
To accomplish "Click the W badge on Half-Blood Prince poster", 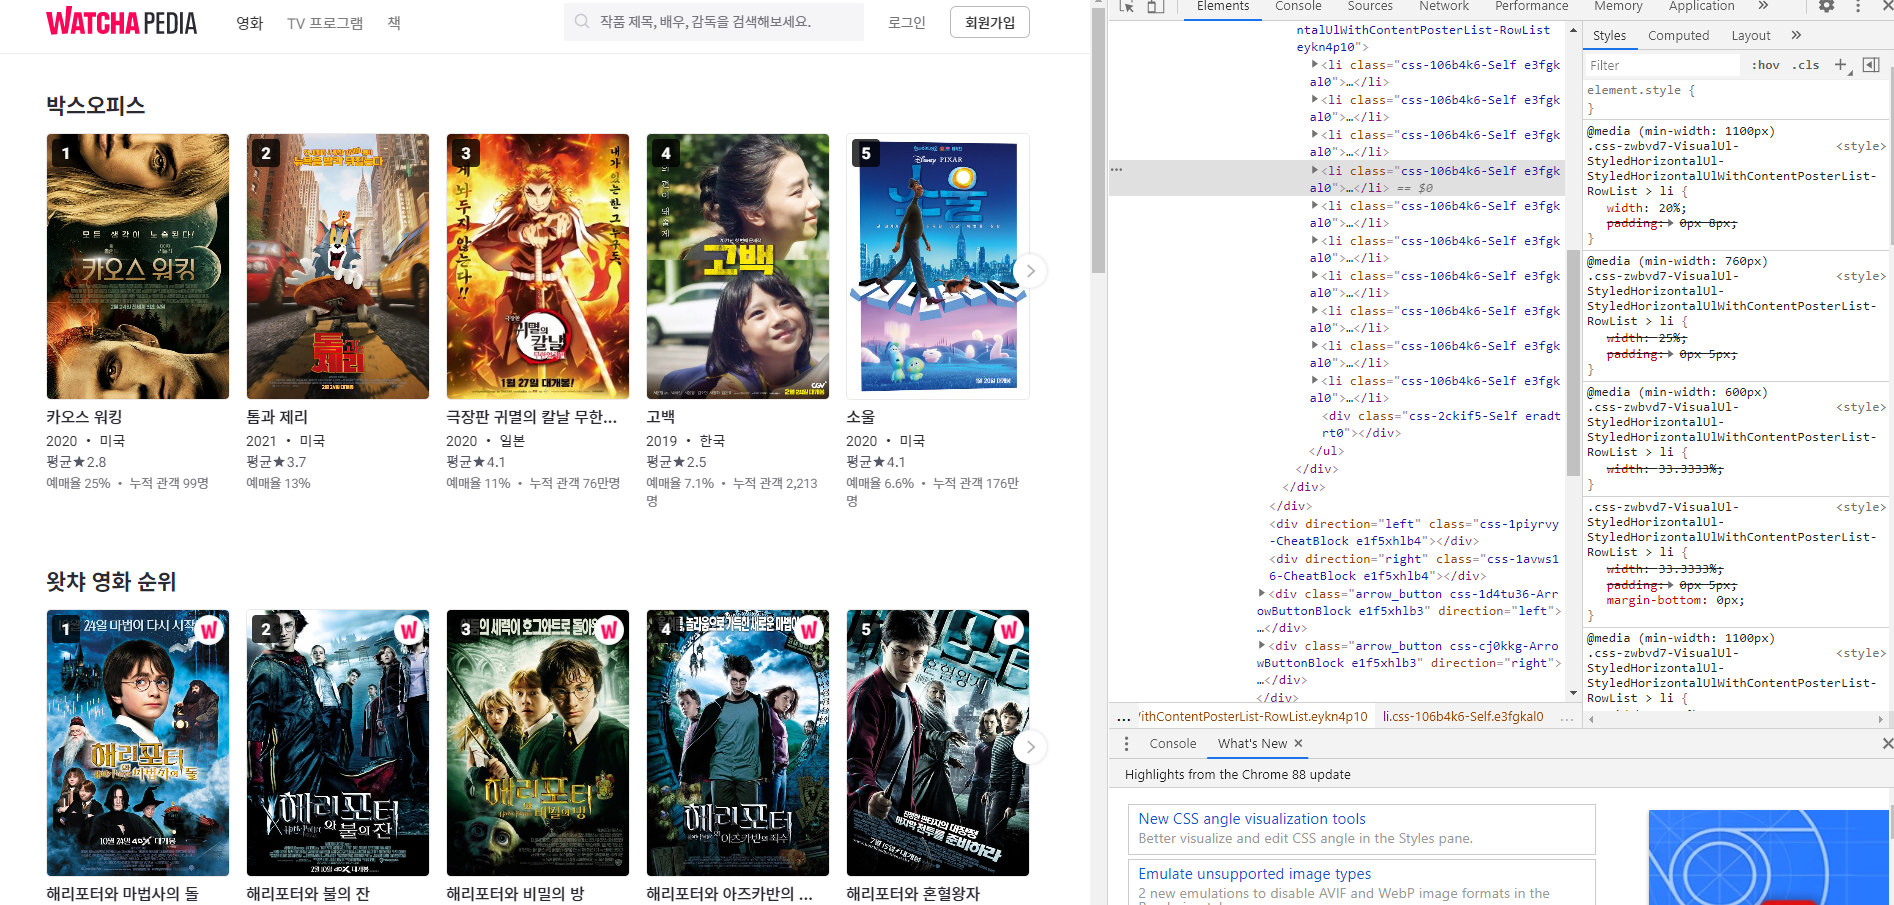I will tap(1009, 630).
